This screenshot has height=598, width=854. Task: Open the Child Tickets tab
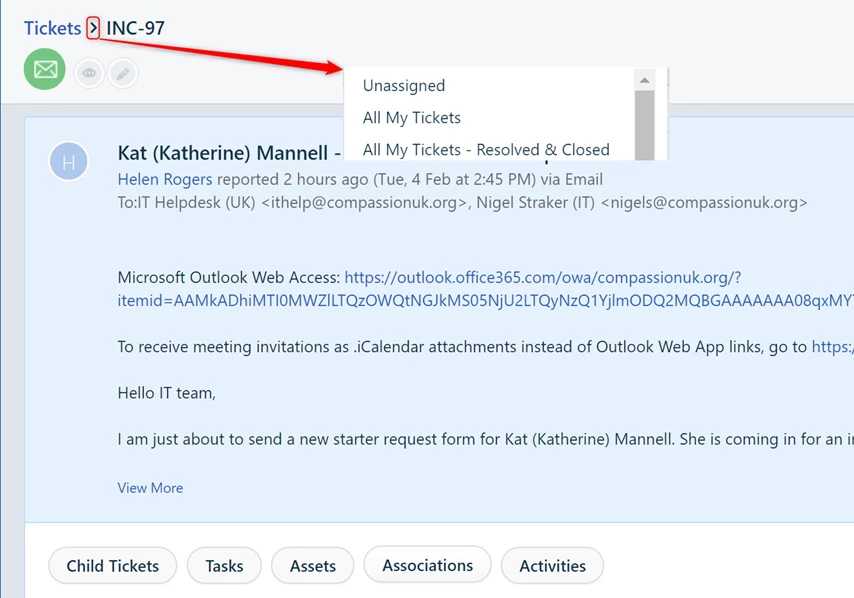(x=113, y=566)
